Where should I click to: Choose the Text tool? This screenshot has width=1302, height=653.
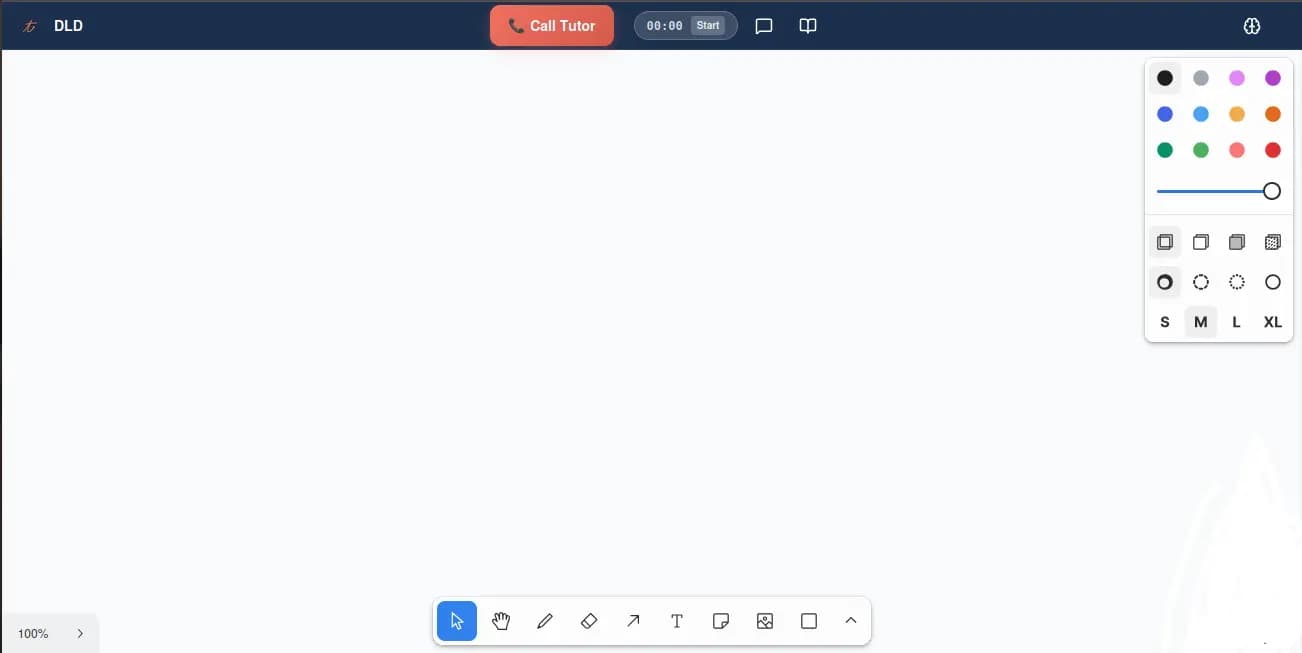(x=677, y=621)
